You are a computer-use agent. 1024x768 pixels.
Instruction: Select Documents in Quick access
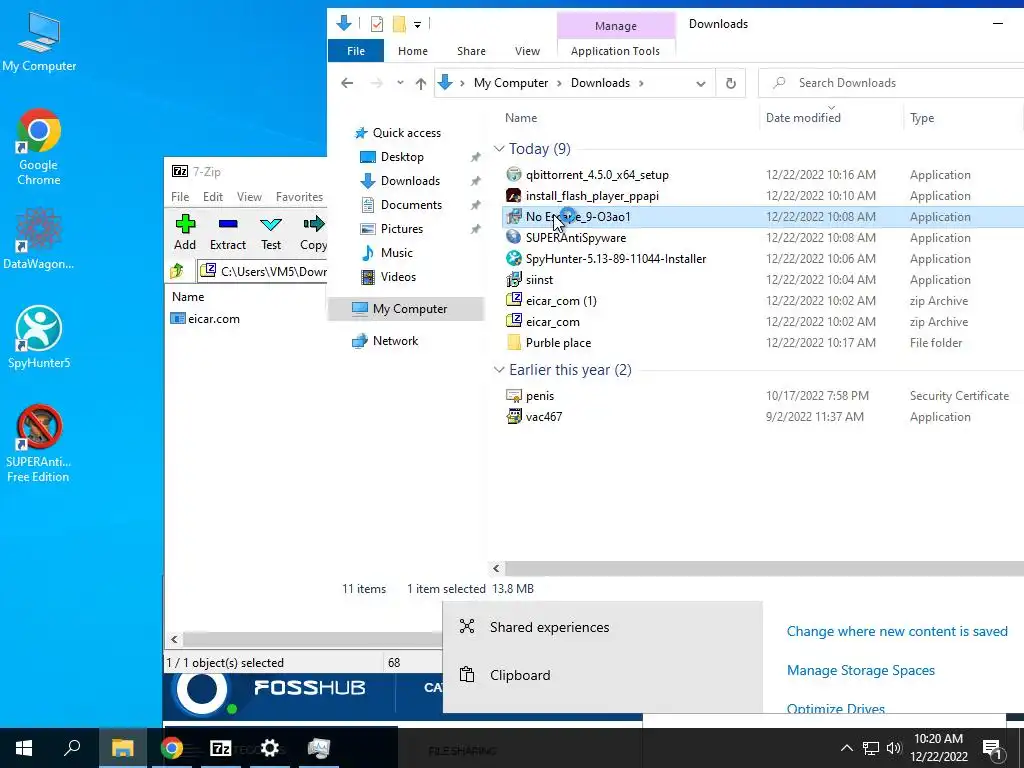pyautogui.click(x=411, y=205)
